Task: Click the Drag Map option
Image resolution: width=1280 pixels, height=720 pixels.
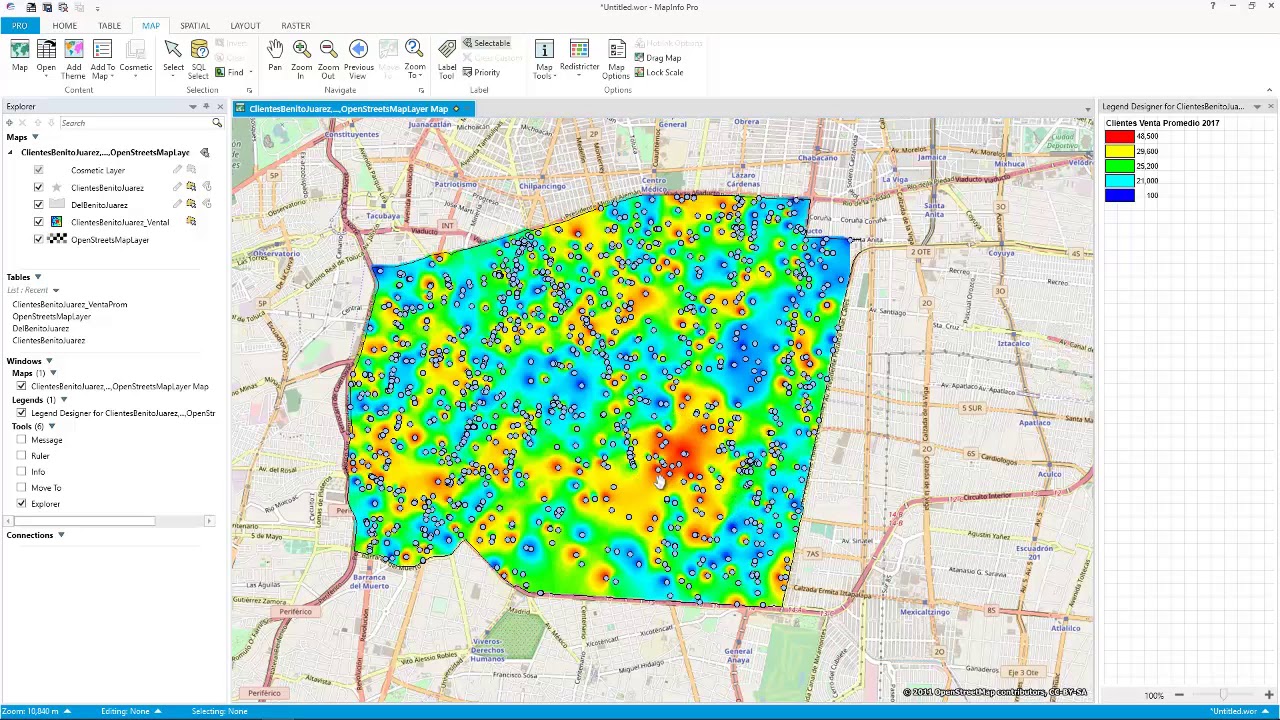Action: tap(658, 58)
